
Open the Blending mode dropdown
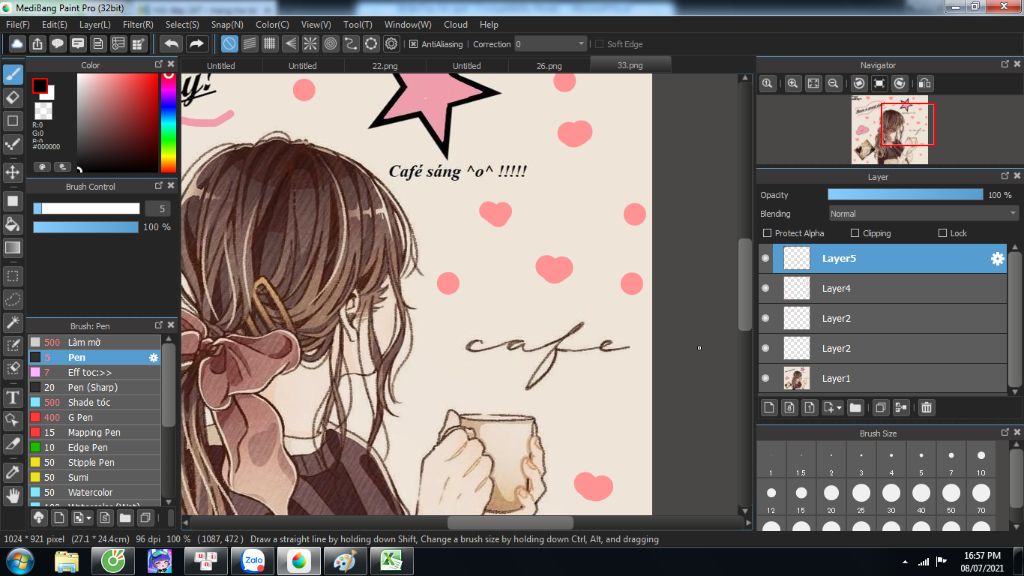click(923, 214)
